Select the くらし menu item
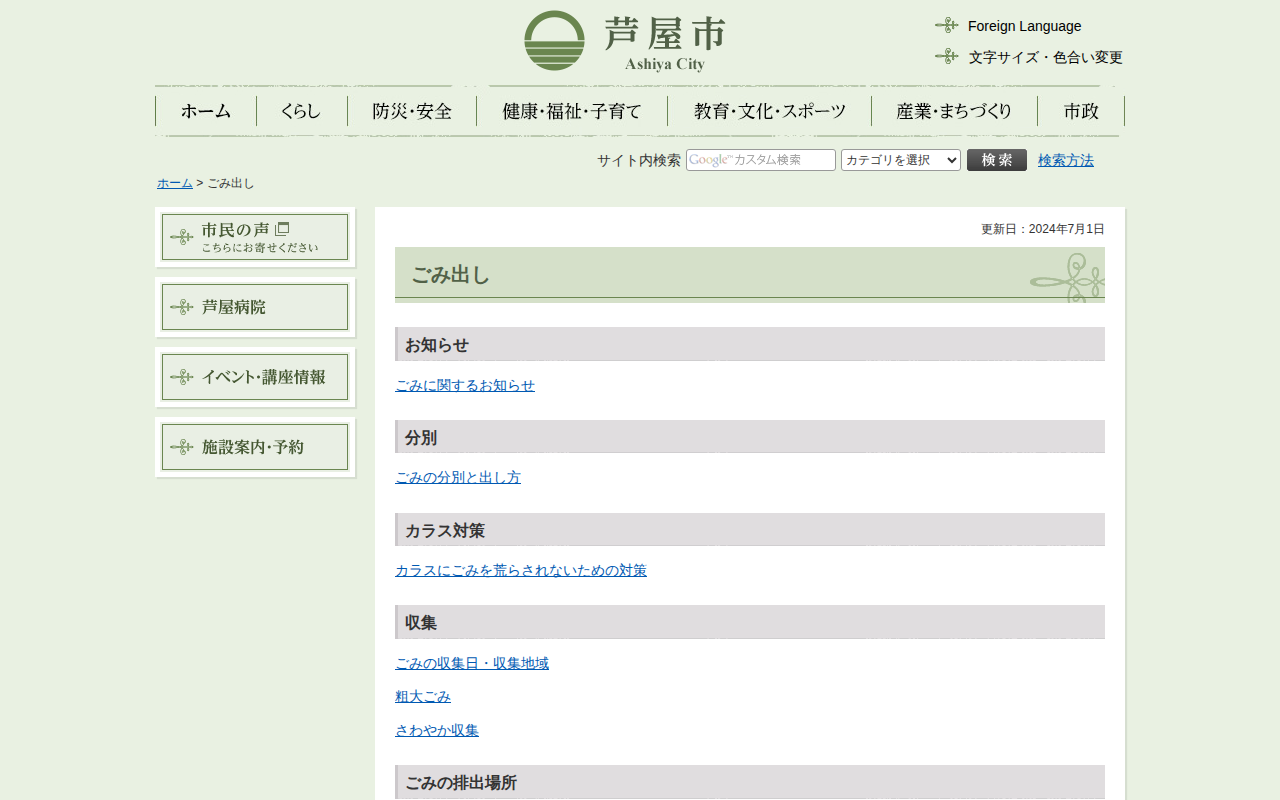The image size is (1280, 800). click(x=301, y=111)
